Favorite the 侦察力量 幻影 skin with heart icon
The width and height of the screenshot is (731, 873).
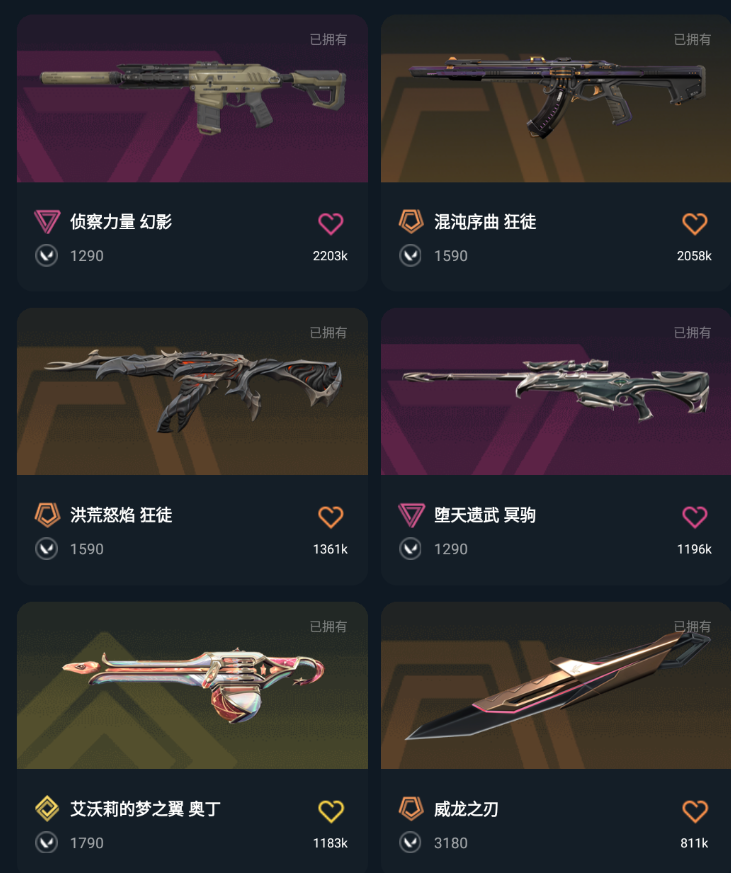coord(331,223)
